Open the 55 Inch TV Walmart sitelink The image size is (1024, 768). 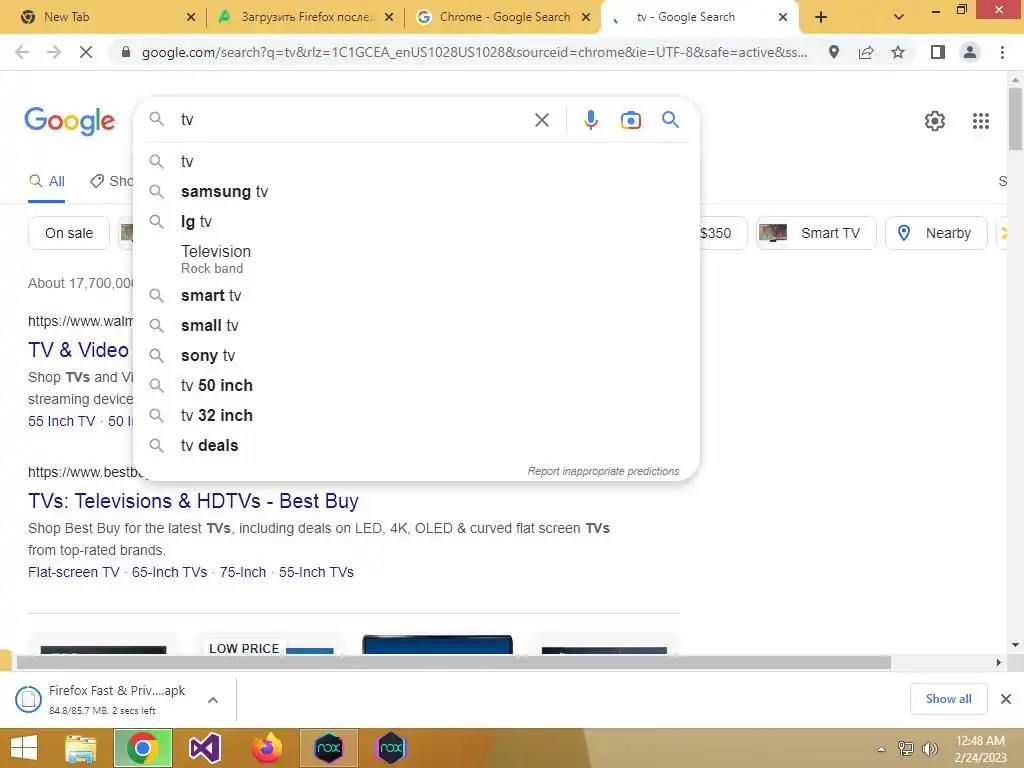61,421
